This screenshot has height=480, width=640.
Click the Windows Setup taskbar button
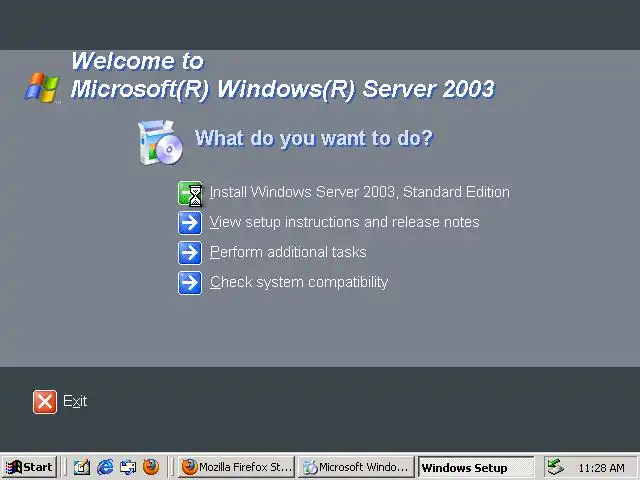pos(476,467)
